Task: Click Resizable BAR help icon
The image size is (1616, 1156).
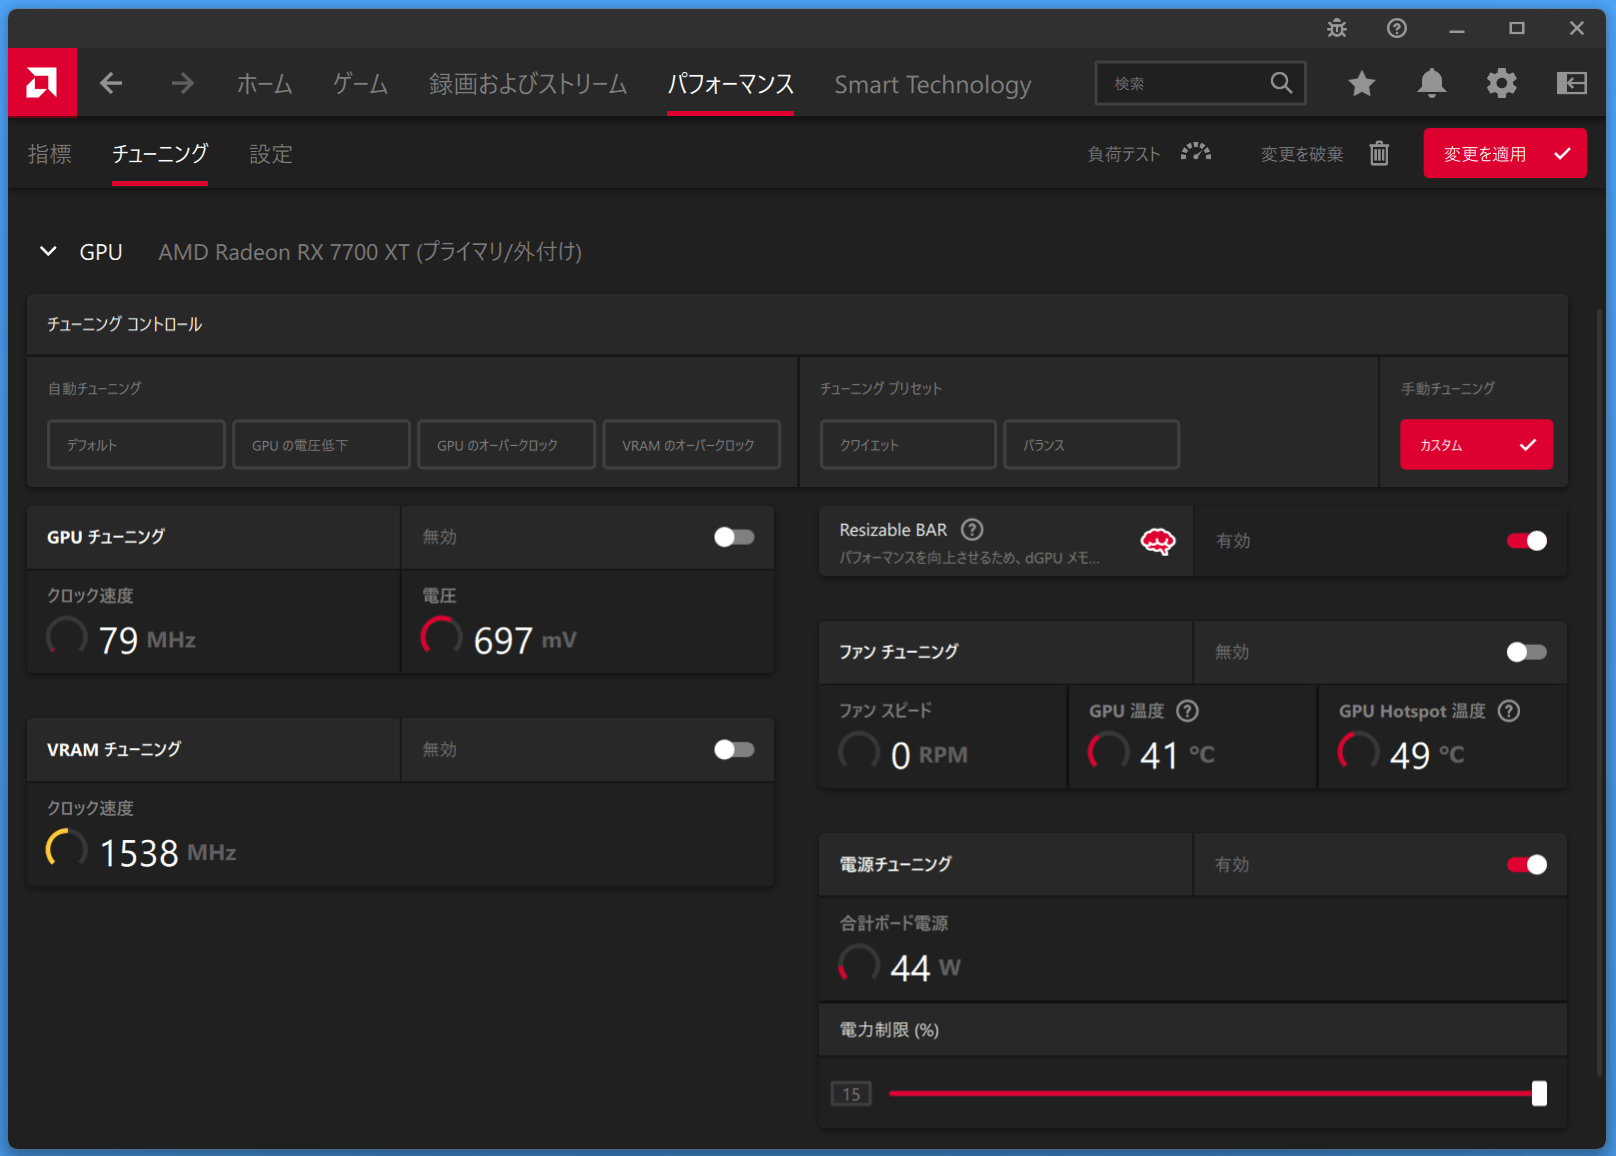Action: (972, 530)
